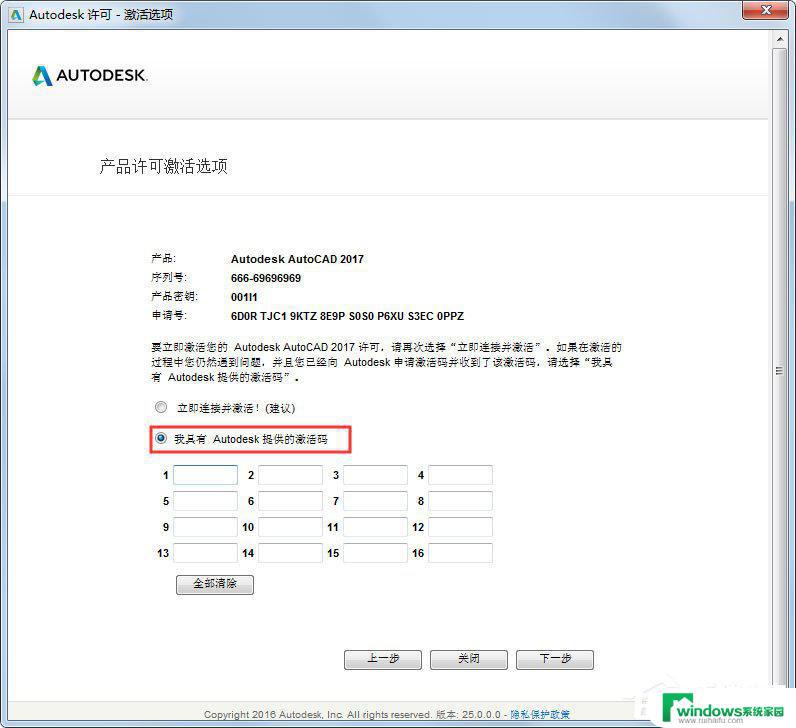
Task: Click the scrollbar up arrow
Action: click(780, 39)
